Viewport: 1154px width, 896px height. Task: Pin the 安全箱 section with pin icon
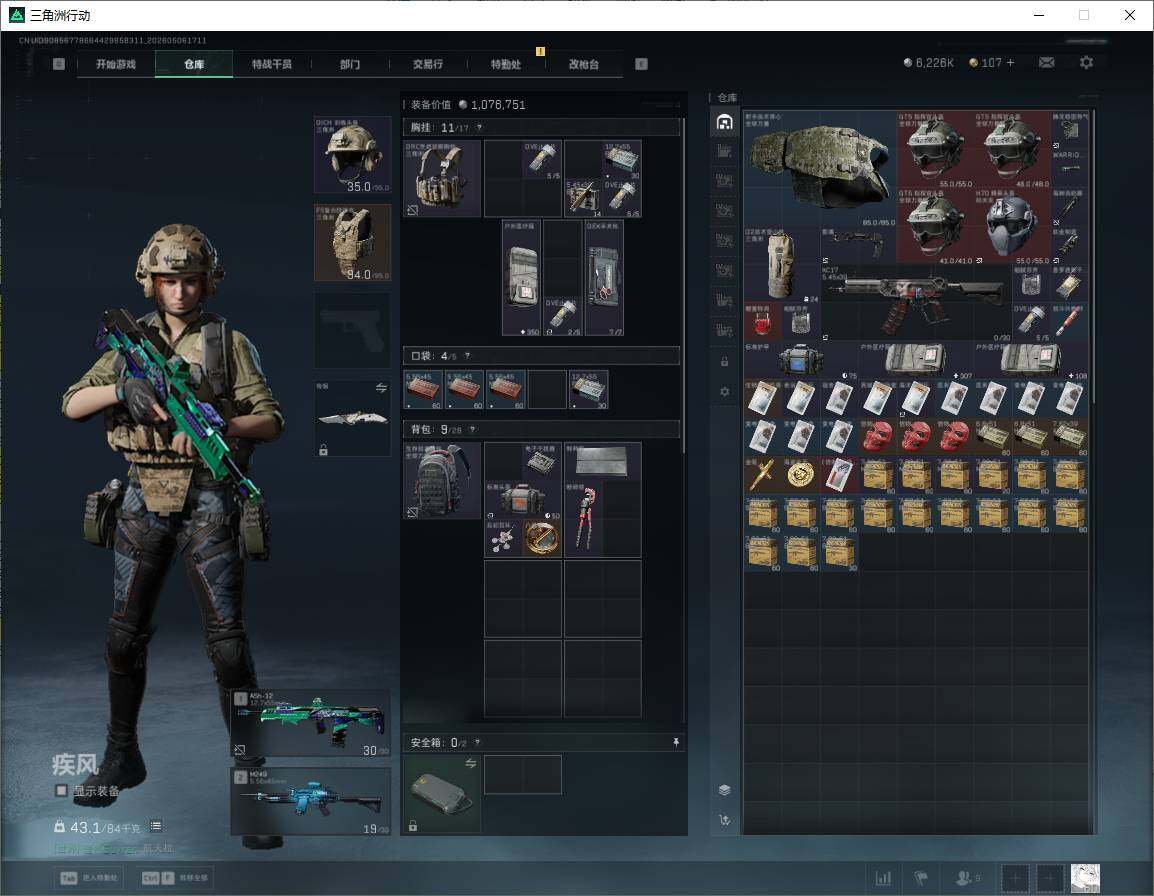(x=676, y=742)
